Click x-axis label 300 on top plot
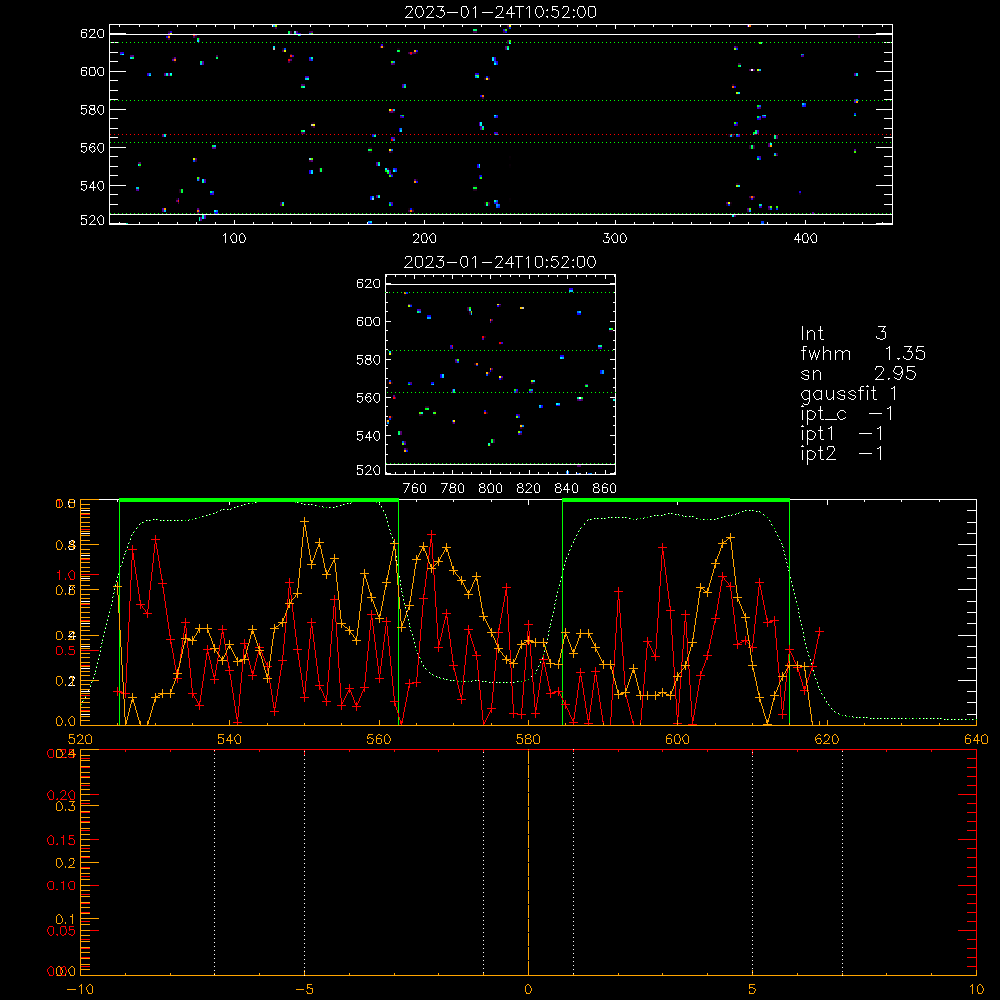The width and height of the screenshot is (1000, 1000). [x=615, y=239]
